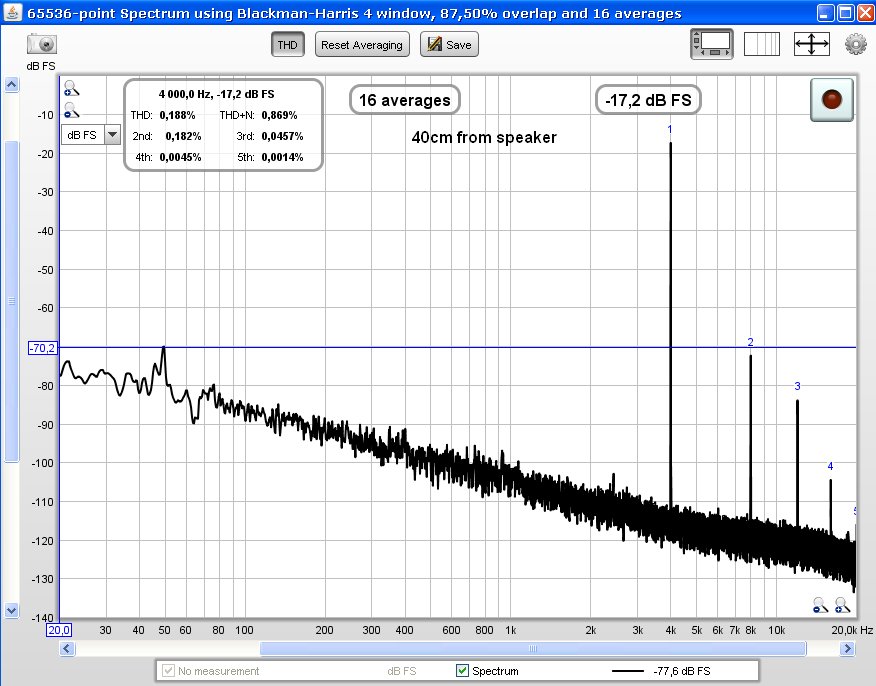The width and height of the screenshot is (876, 686).
Task: Open spectrum settings via gear icon
Action: [x=855, y=44]
